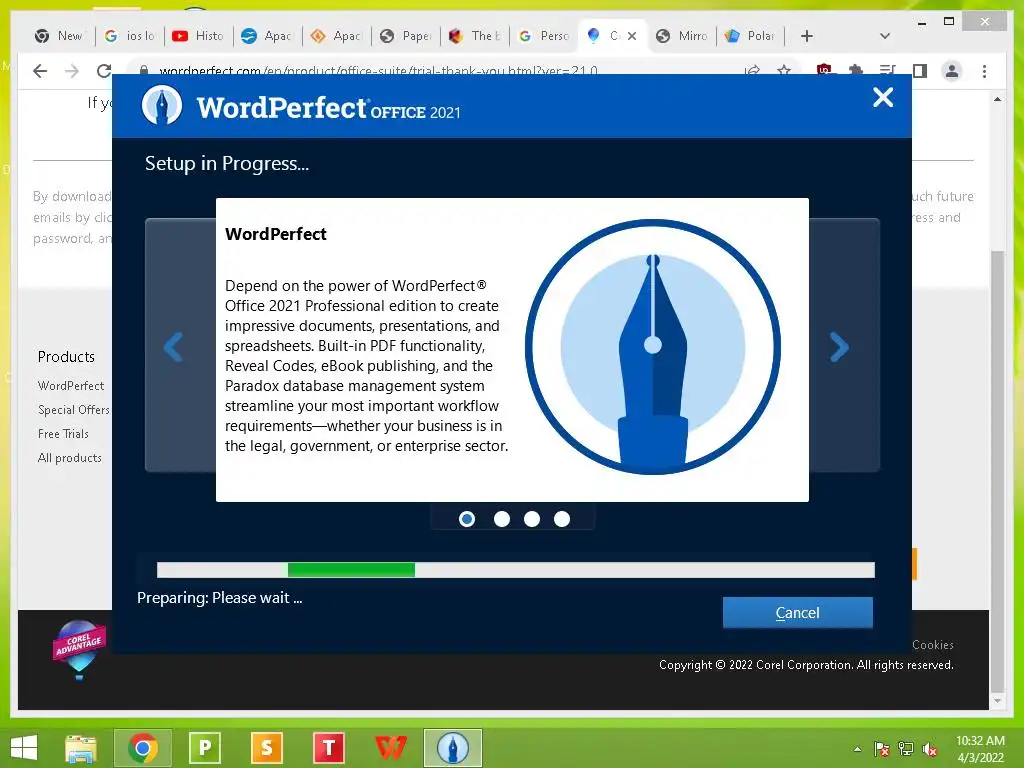Select the third carousel dot indicator
1024x768 pixels.
click(532, 519)
